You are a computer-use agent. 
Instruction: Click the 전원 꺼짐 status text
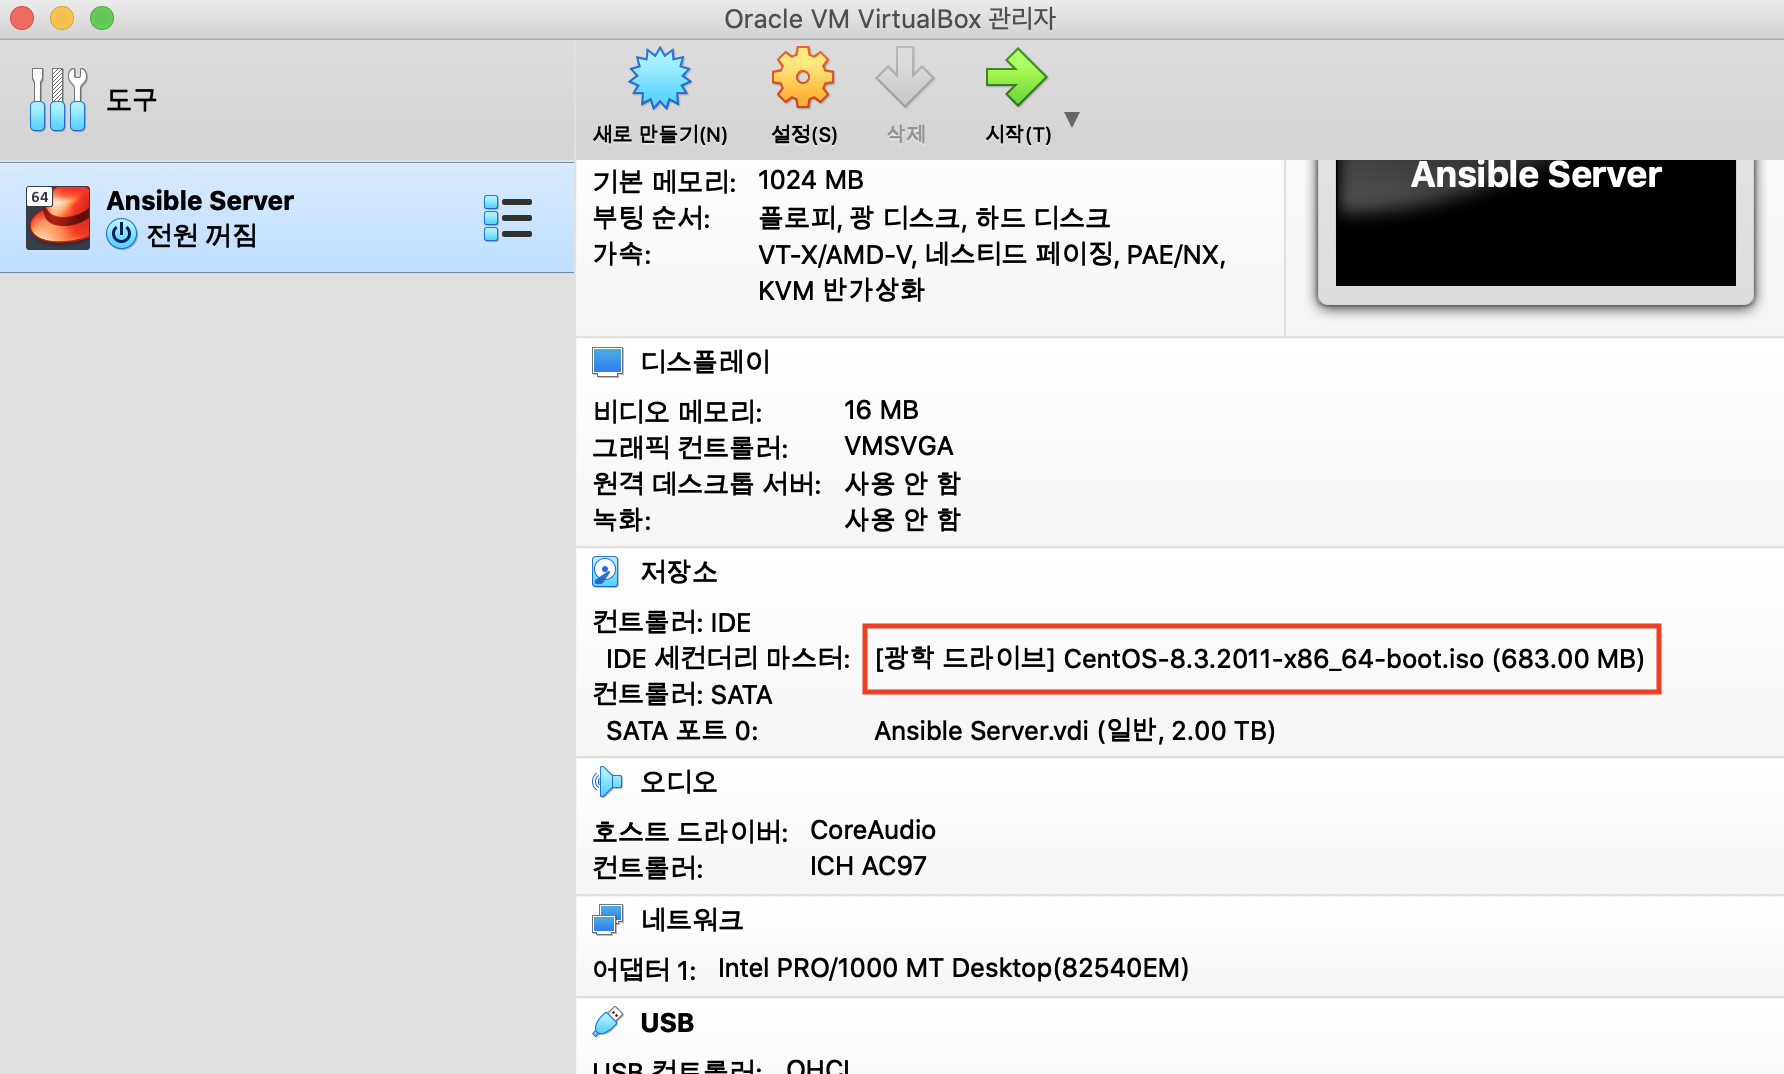point(202,235)
